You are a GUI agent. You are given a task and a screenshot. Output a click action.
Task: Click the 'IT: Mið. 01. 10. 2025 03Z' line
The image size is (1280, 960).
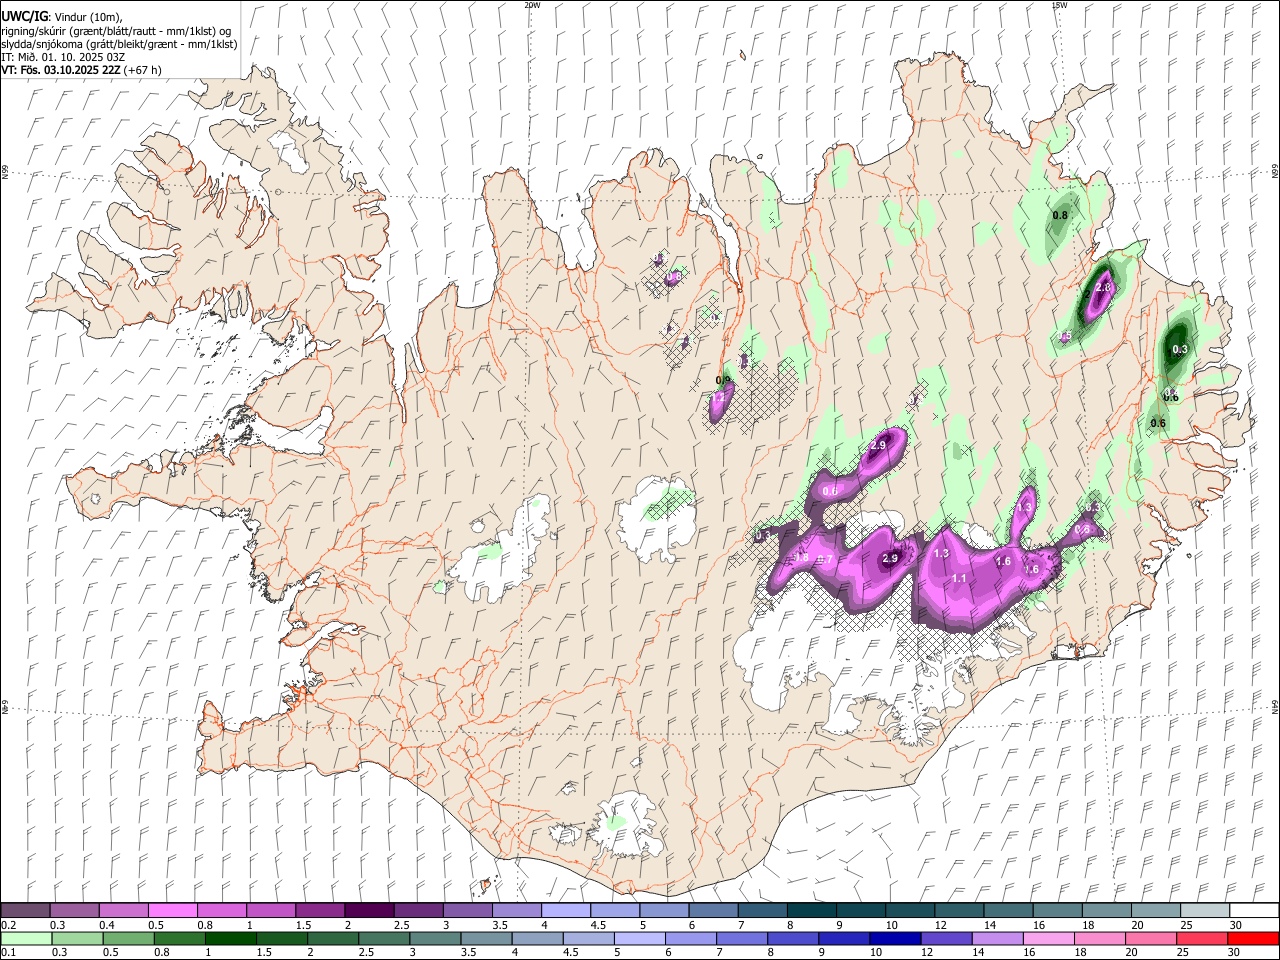[63, 57]
